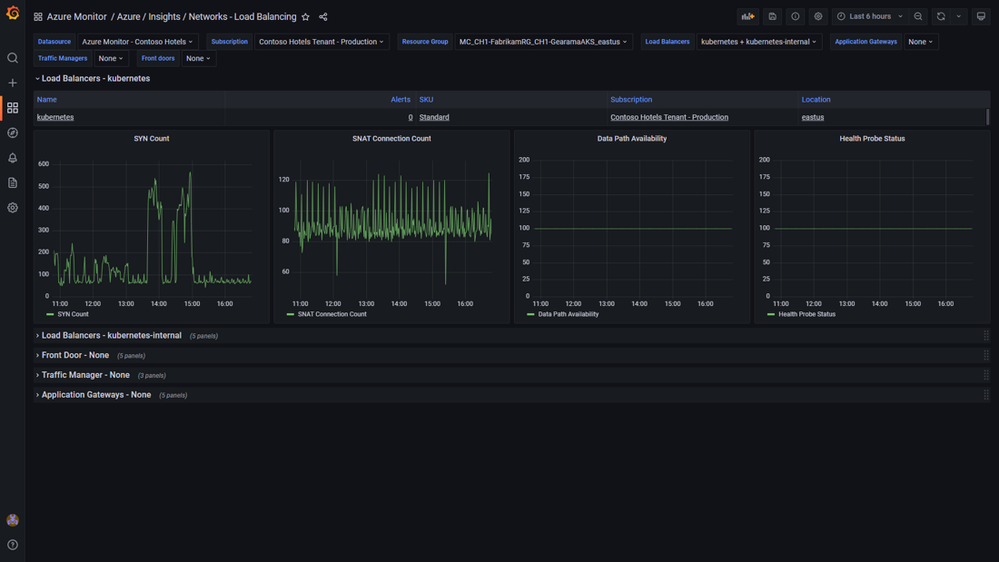Refresh the dashboard
This screenshot has height=562, width=999.
click(941, 17)
